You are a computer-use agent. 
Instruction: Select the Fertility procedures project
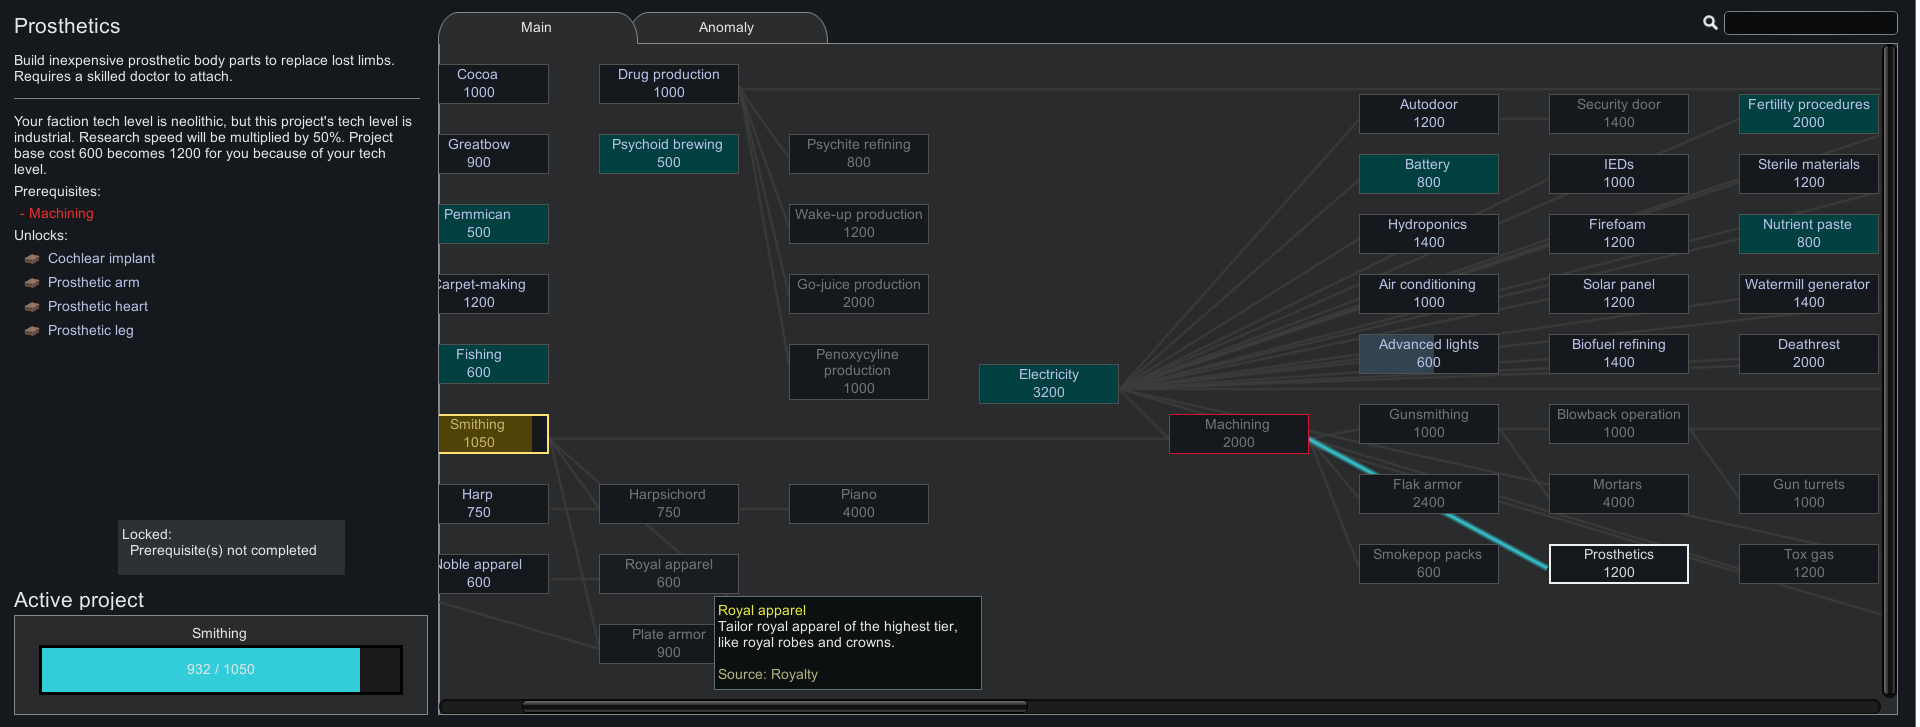point(1809,114)
